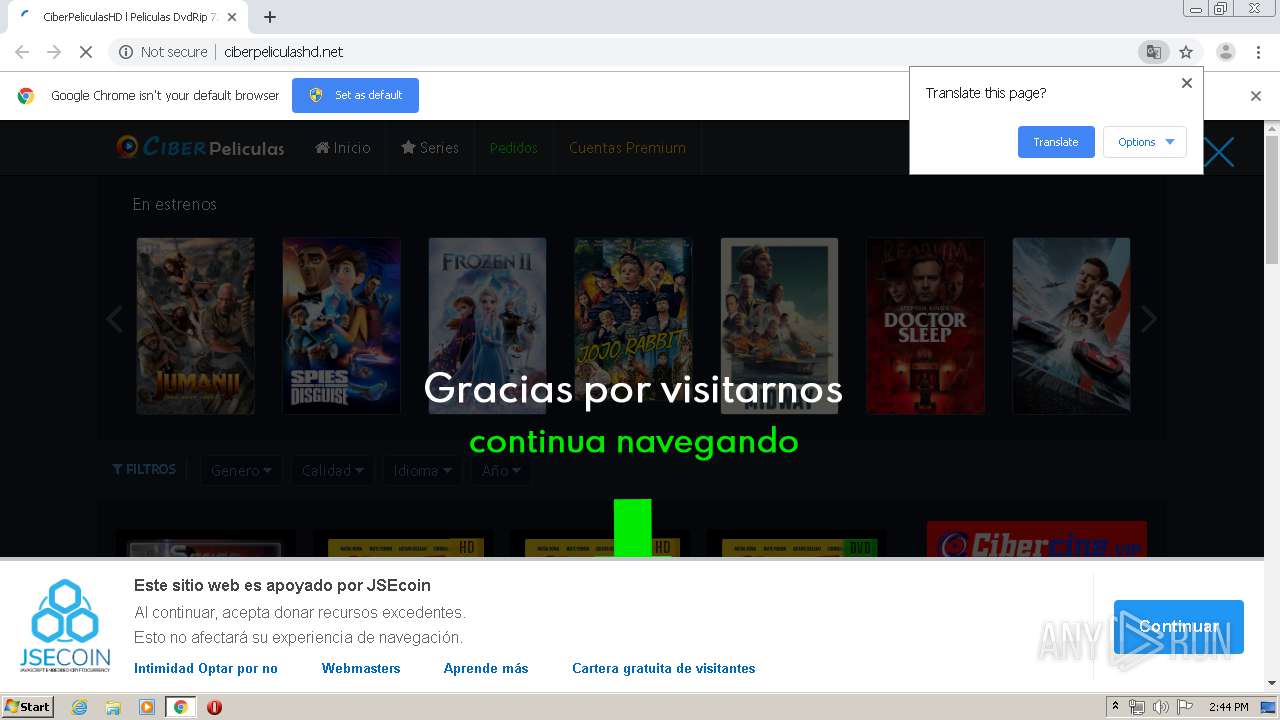Open the Spies in Disguise poster

[341, 326]
